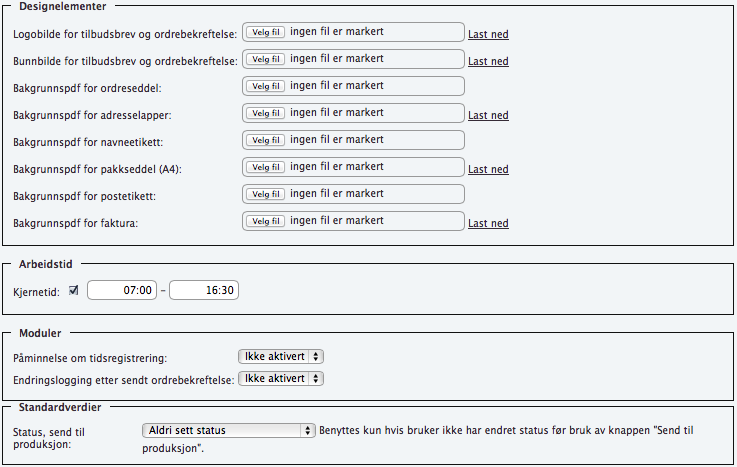The image size is (737, 467).
Task: Choose file for Bakgrunnspdf for faktura
Action: click(x=266, y=221)
